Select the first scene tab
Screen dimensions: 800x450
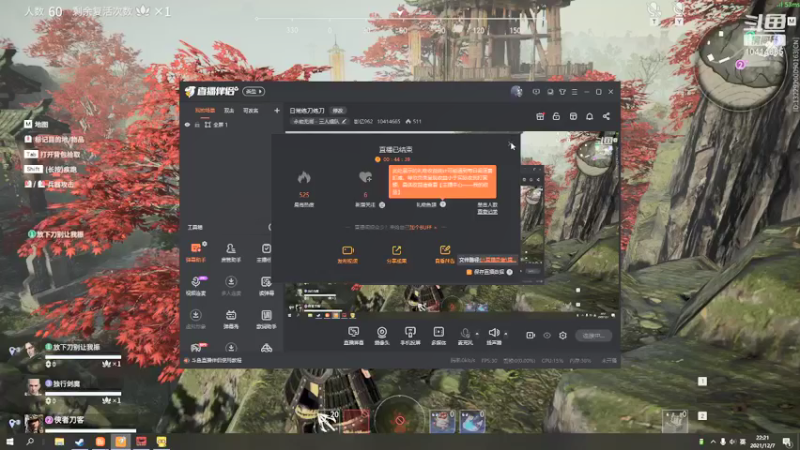205,110
